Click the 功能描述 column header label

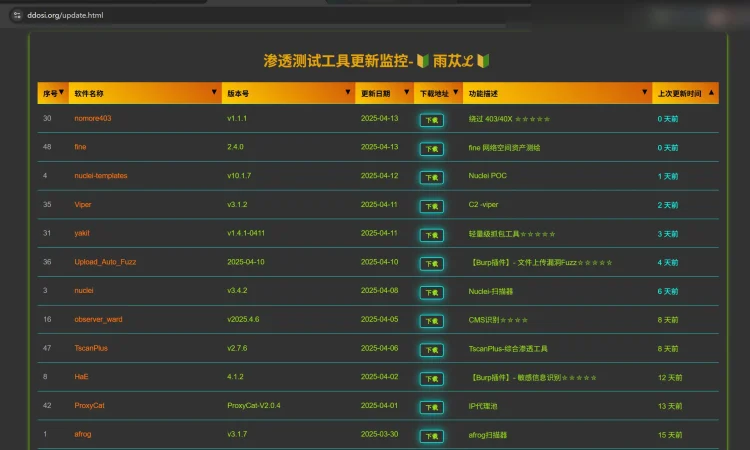pos(483,93)
